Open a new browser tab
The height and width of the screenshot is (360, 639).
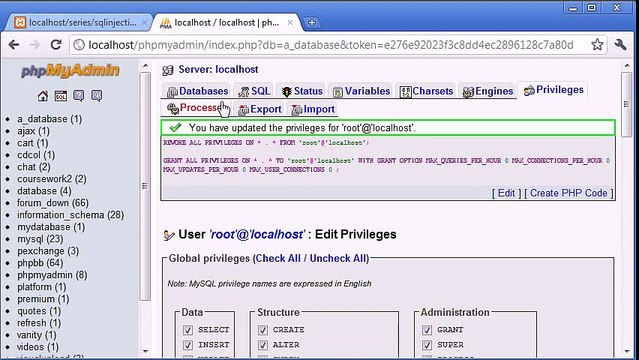(x=312, y=23)
